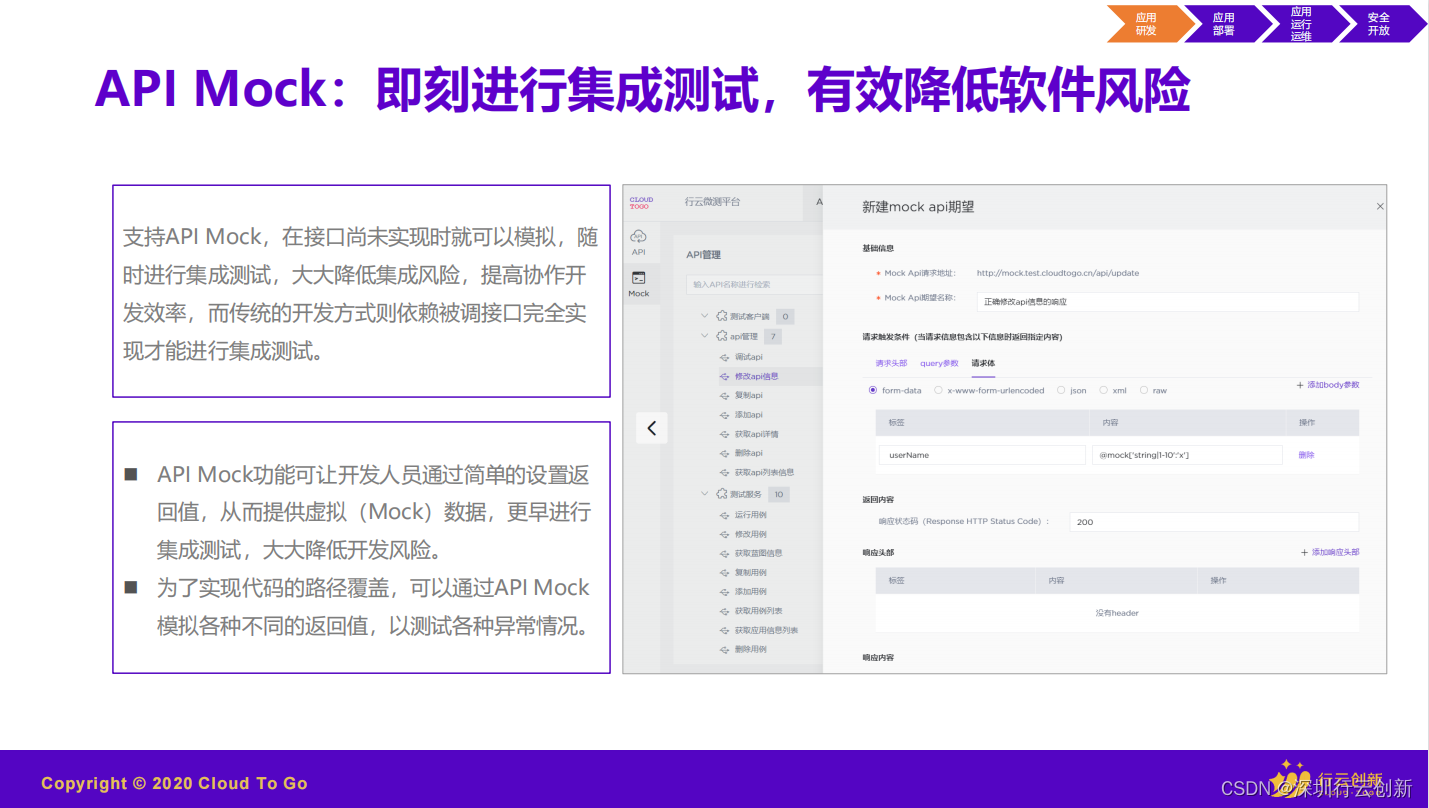Image resolution: width=1429 pixels, height=808 pixels.
Task: Click the Cloud ToGo logo
Action: pos(640,203)
